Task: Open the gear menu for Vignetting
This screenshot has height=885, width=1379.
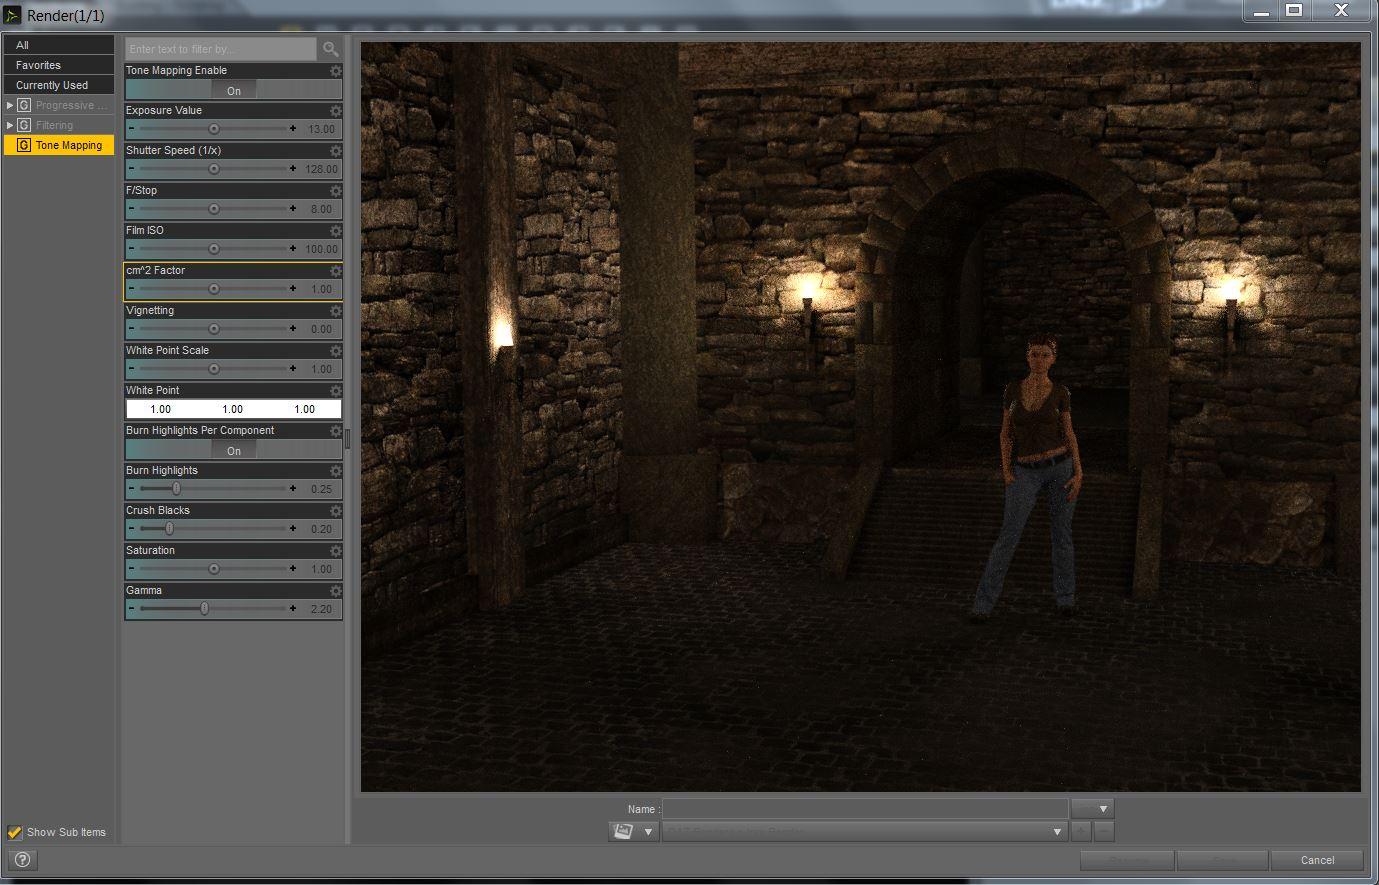Action: [336, 311]
